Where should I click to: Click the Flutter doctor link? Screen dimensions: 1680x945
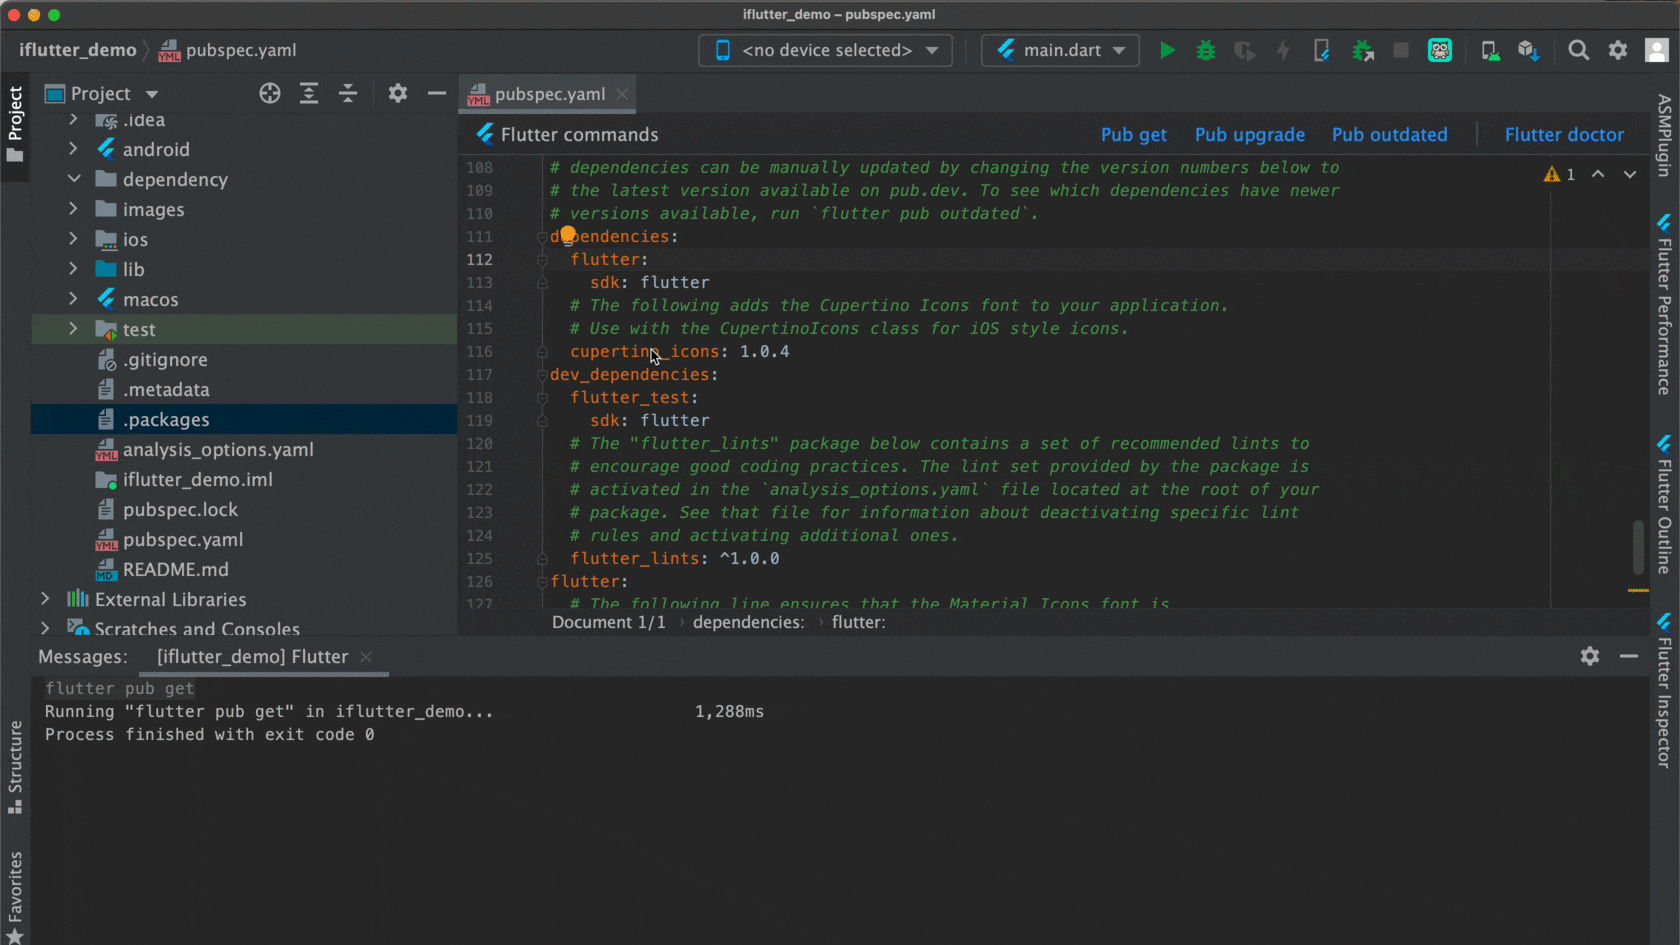[1564, 134]
